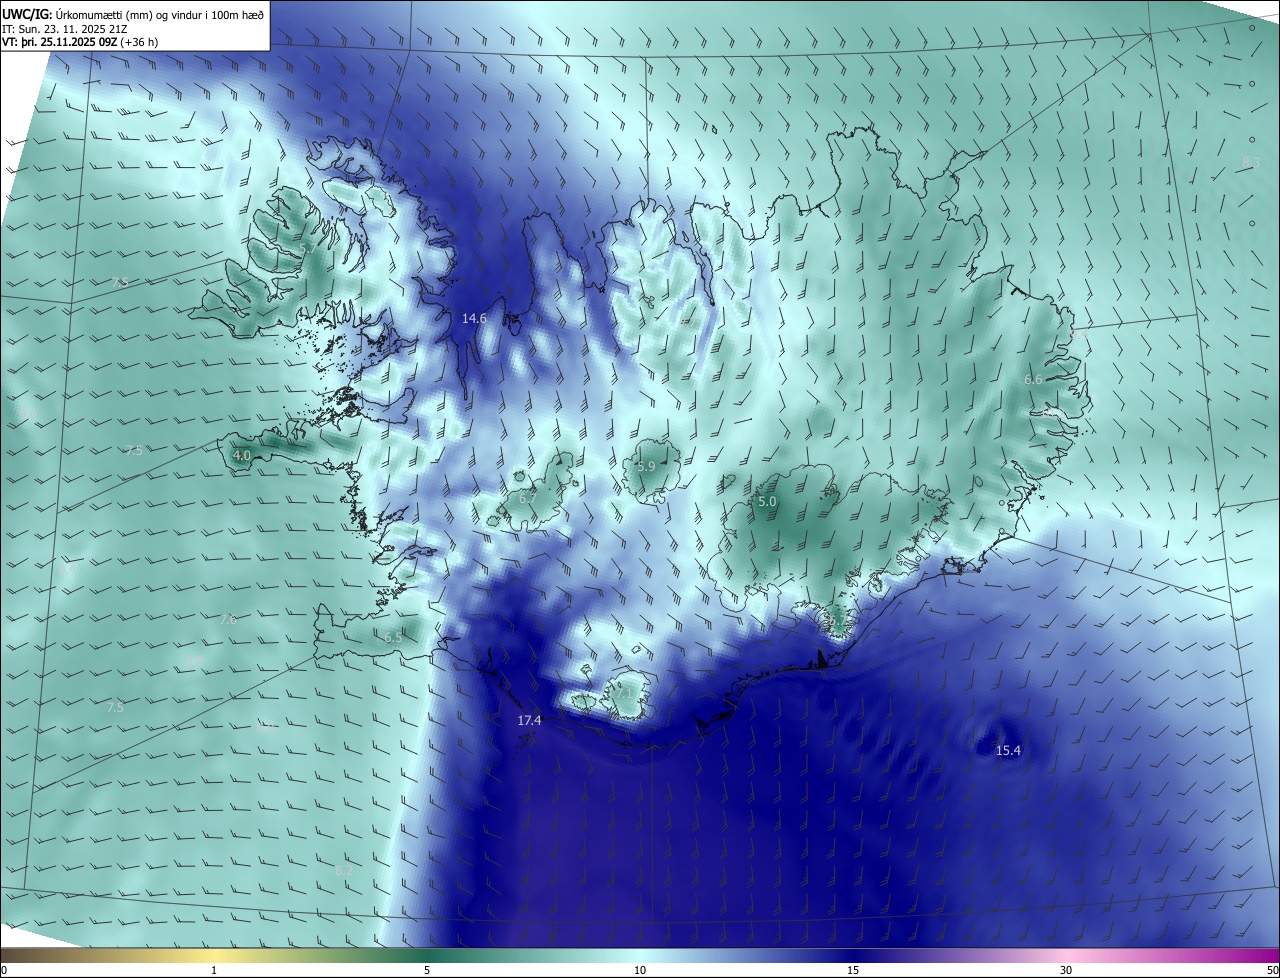Pick the 5.9 value on the central glacier

coord(646,466)
